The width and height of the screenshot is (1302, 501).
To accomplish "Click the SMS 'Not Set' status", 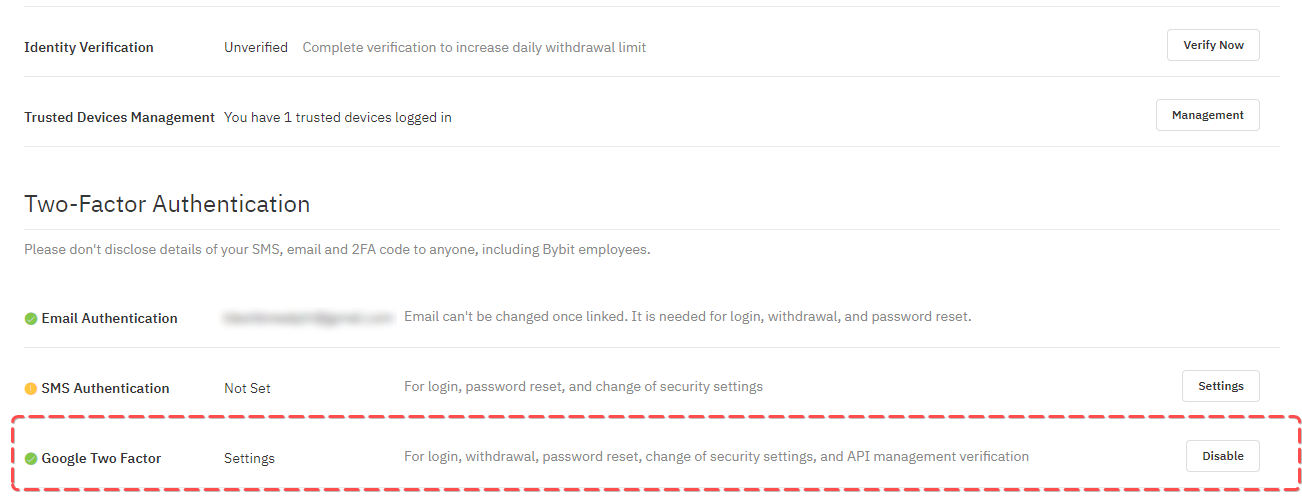I will coord(247,388).
